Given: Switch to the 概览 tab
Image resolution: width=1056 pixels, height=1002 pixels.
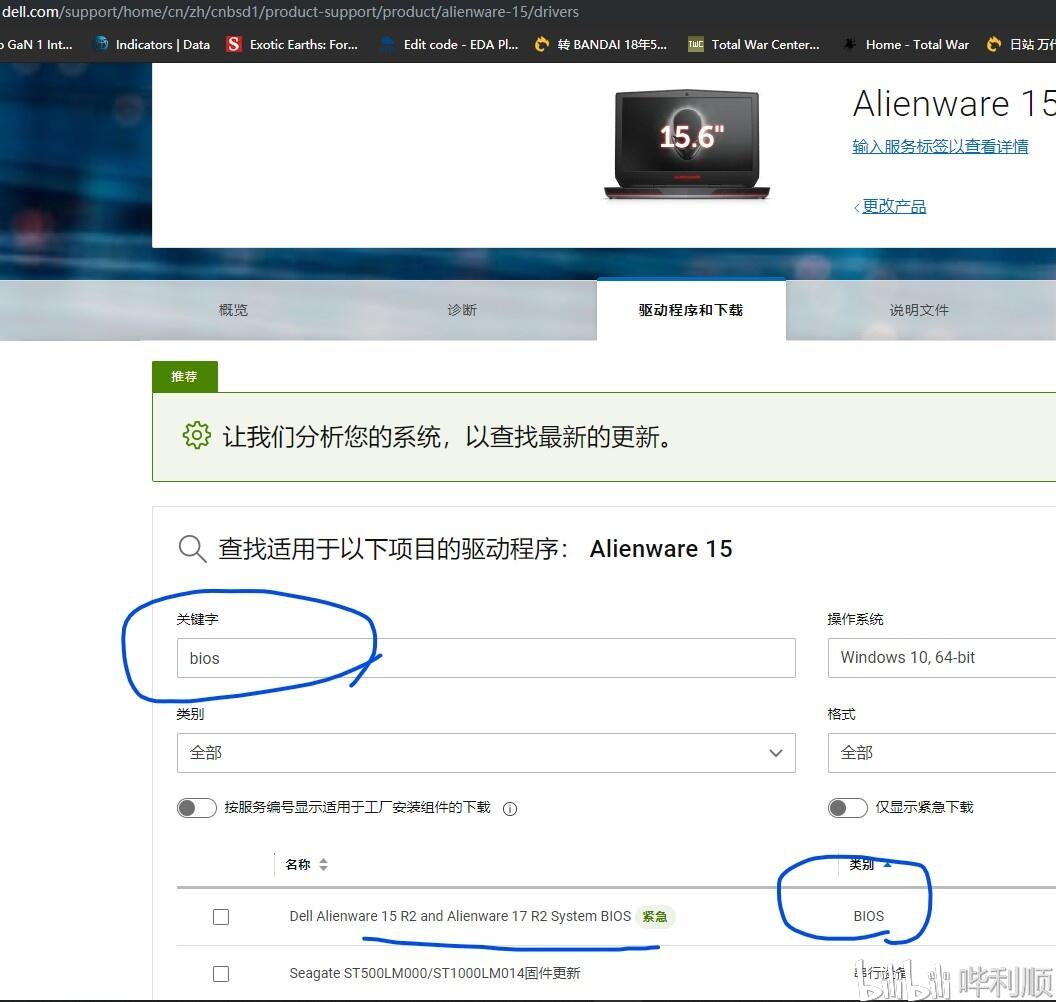Looking at the screenshot, I should point(233,310).
